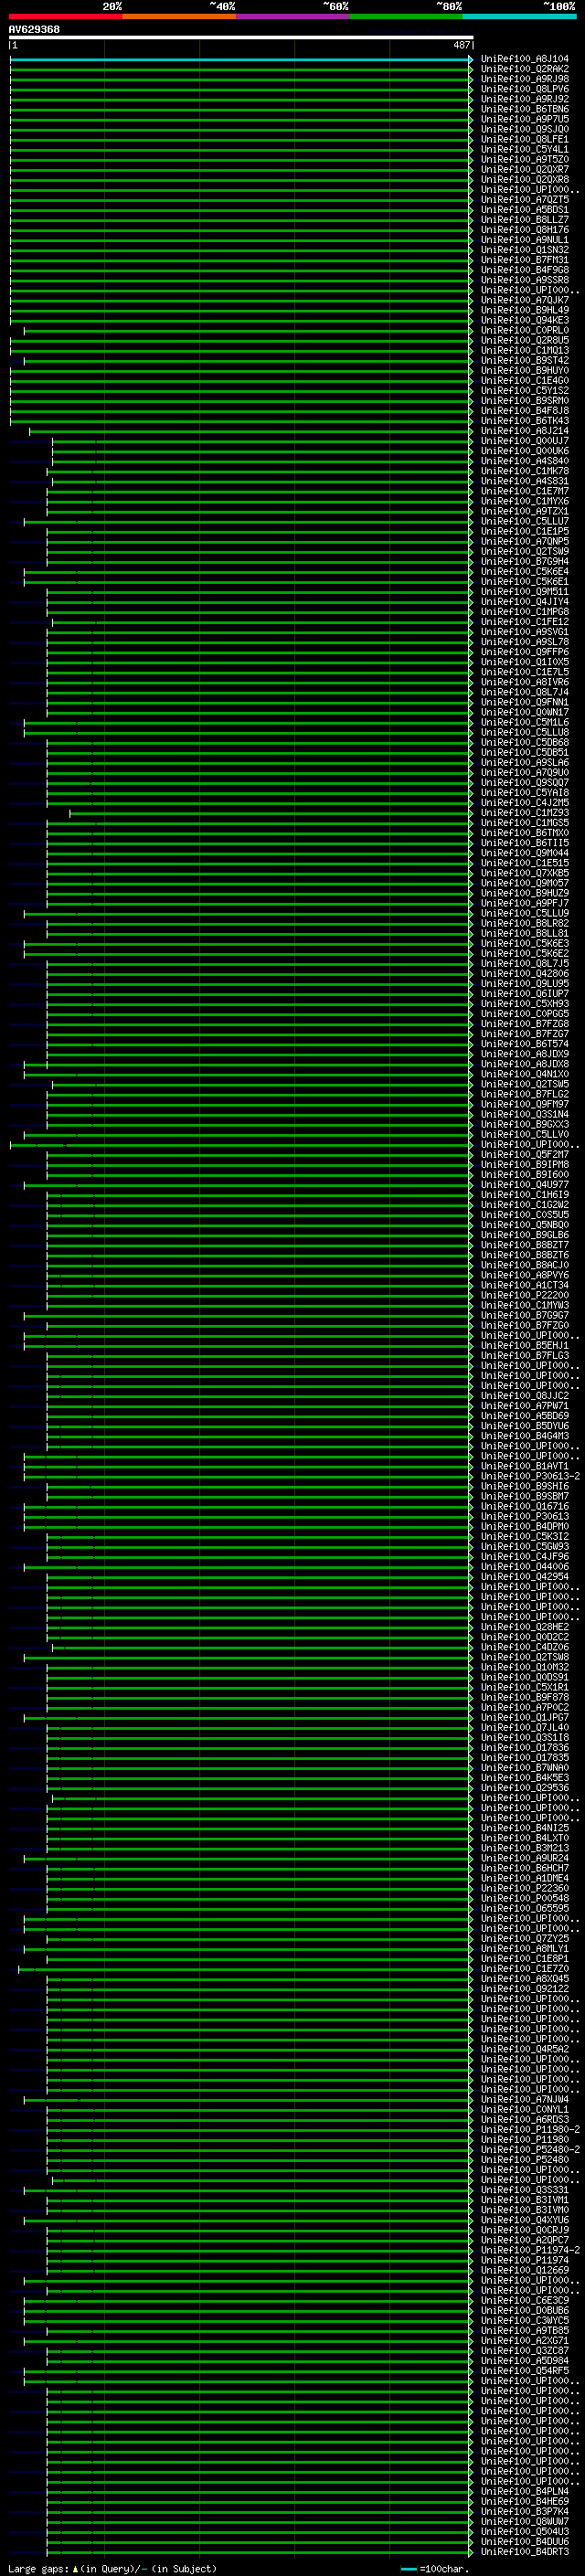Select hit label UniRef100_A8J214
This screenshot has width=585, height=2576.
pyautogui.click(x=525, y=431)
